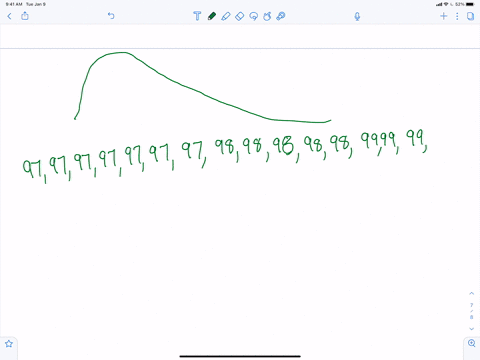This screenshot has width=480, height=360.
Task: Click the 9:41 AM clock
Action: click(14, 4)
